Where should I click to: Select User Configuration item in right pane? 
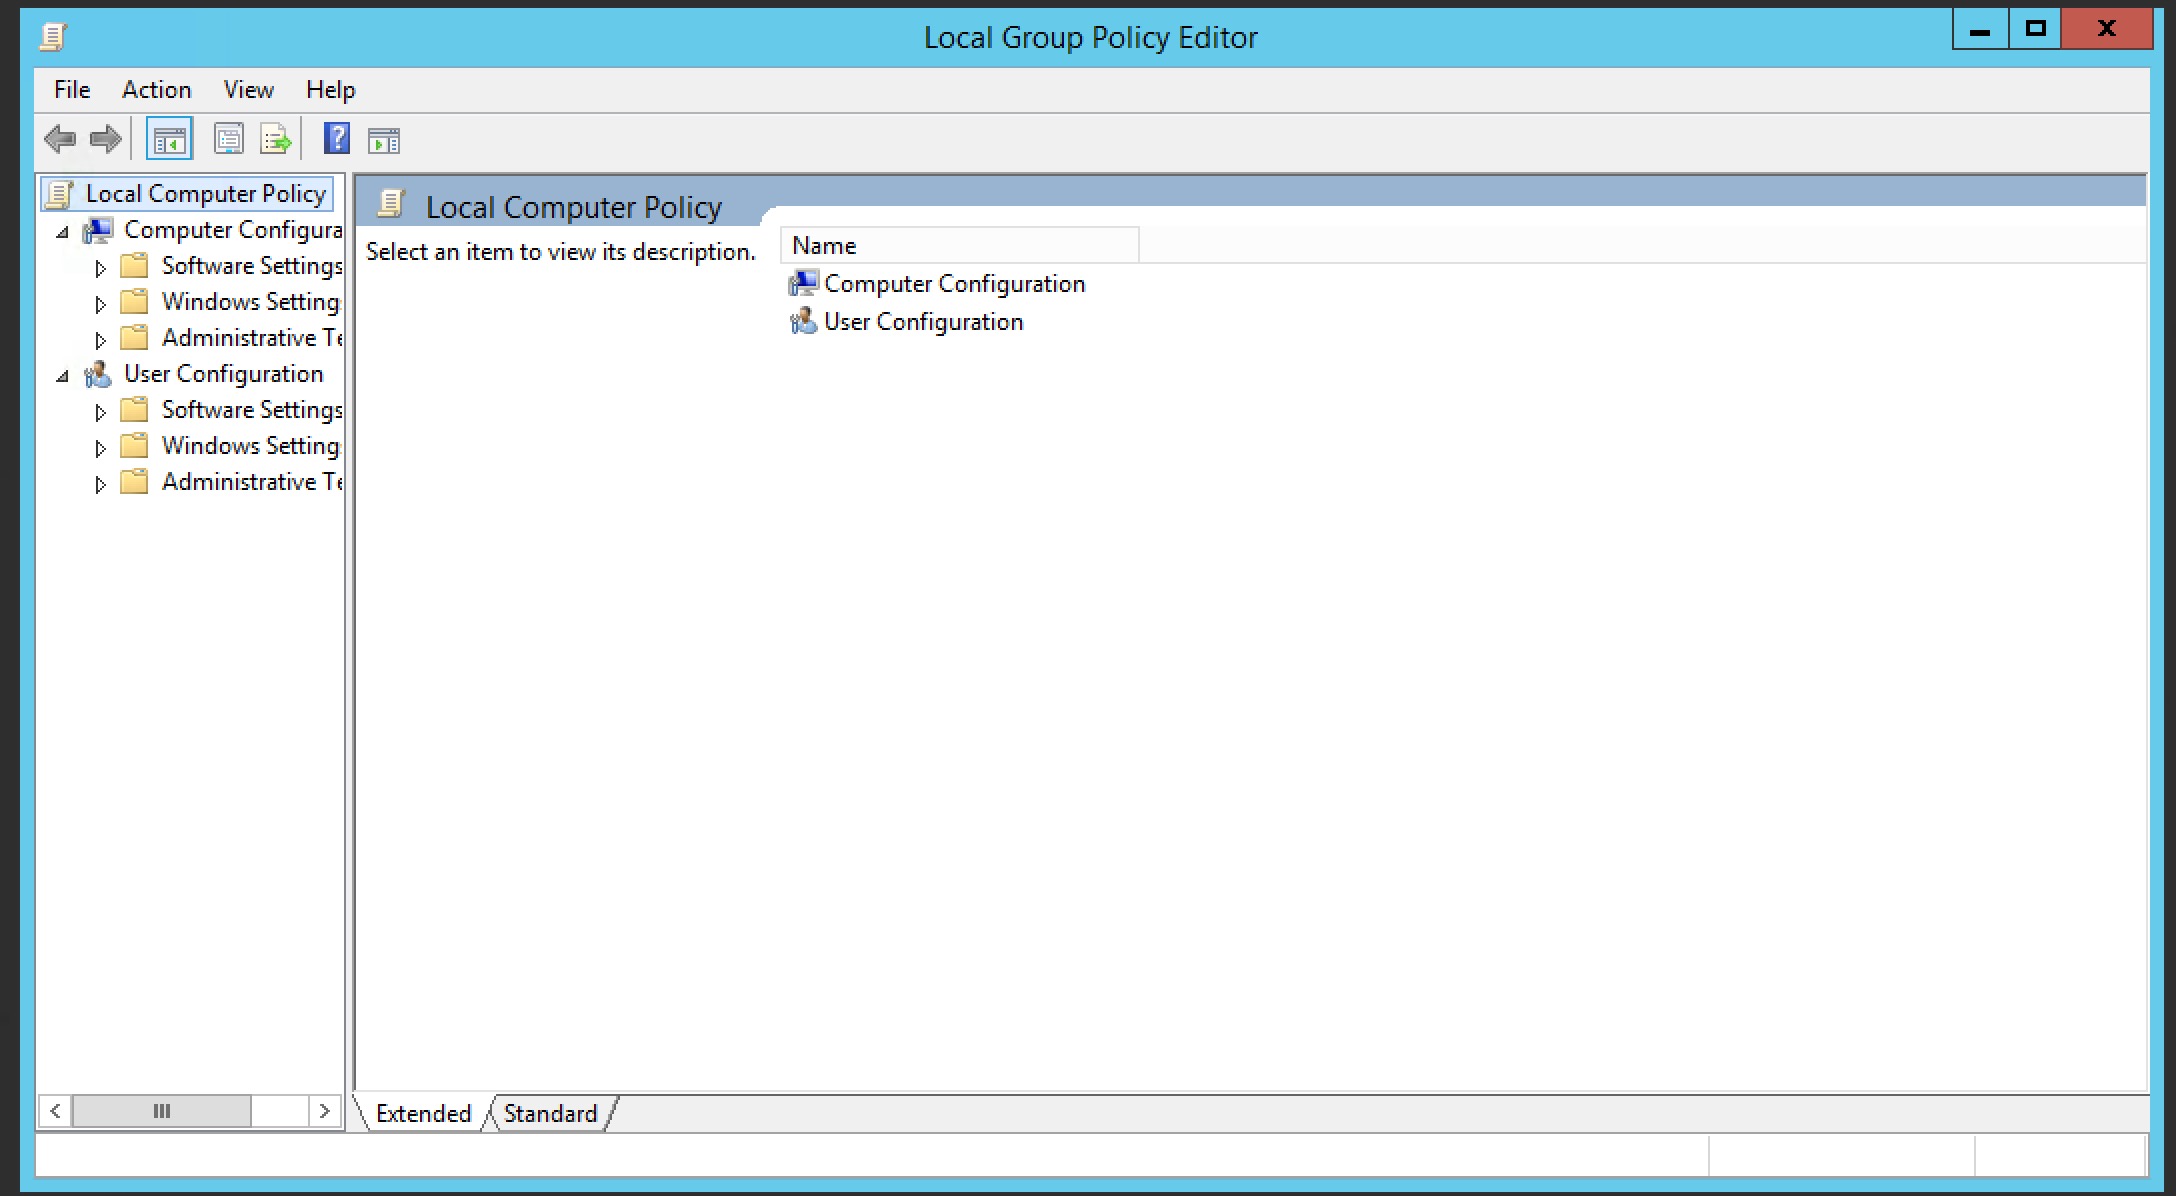point(922,322)
